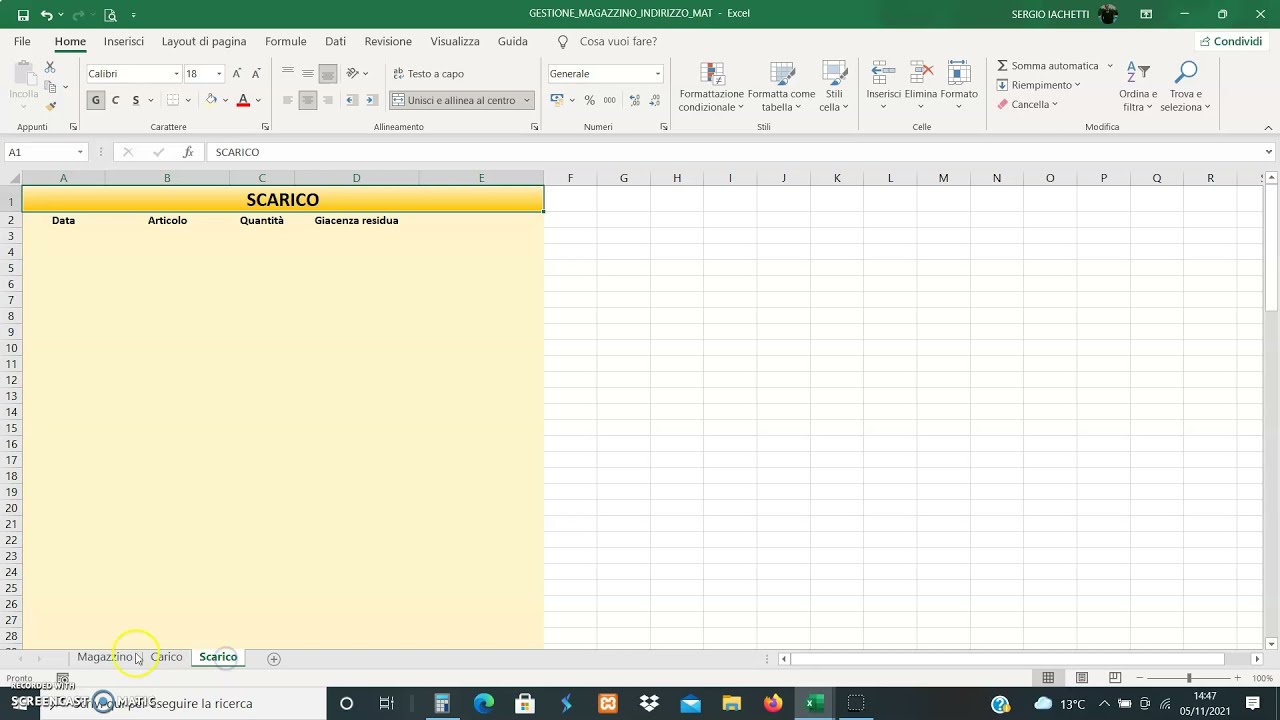Increase font size with larger A
Screen dimensions: 1280x720
click(x=237, y=74)
